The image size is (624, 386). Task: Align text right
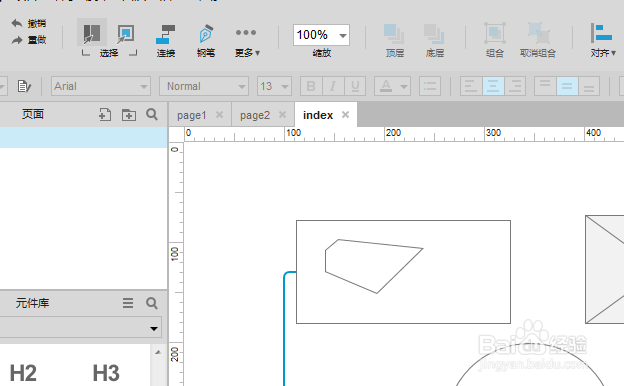[515, 86]
